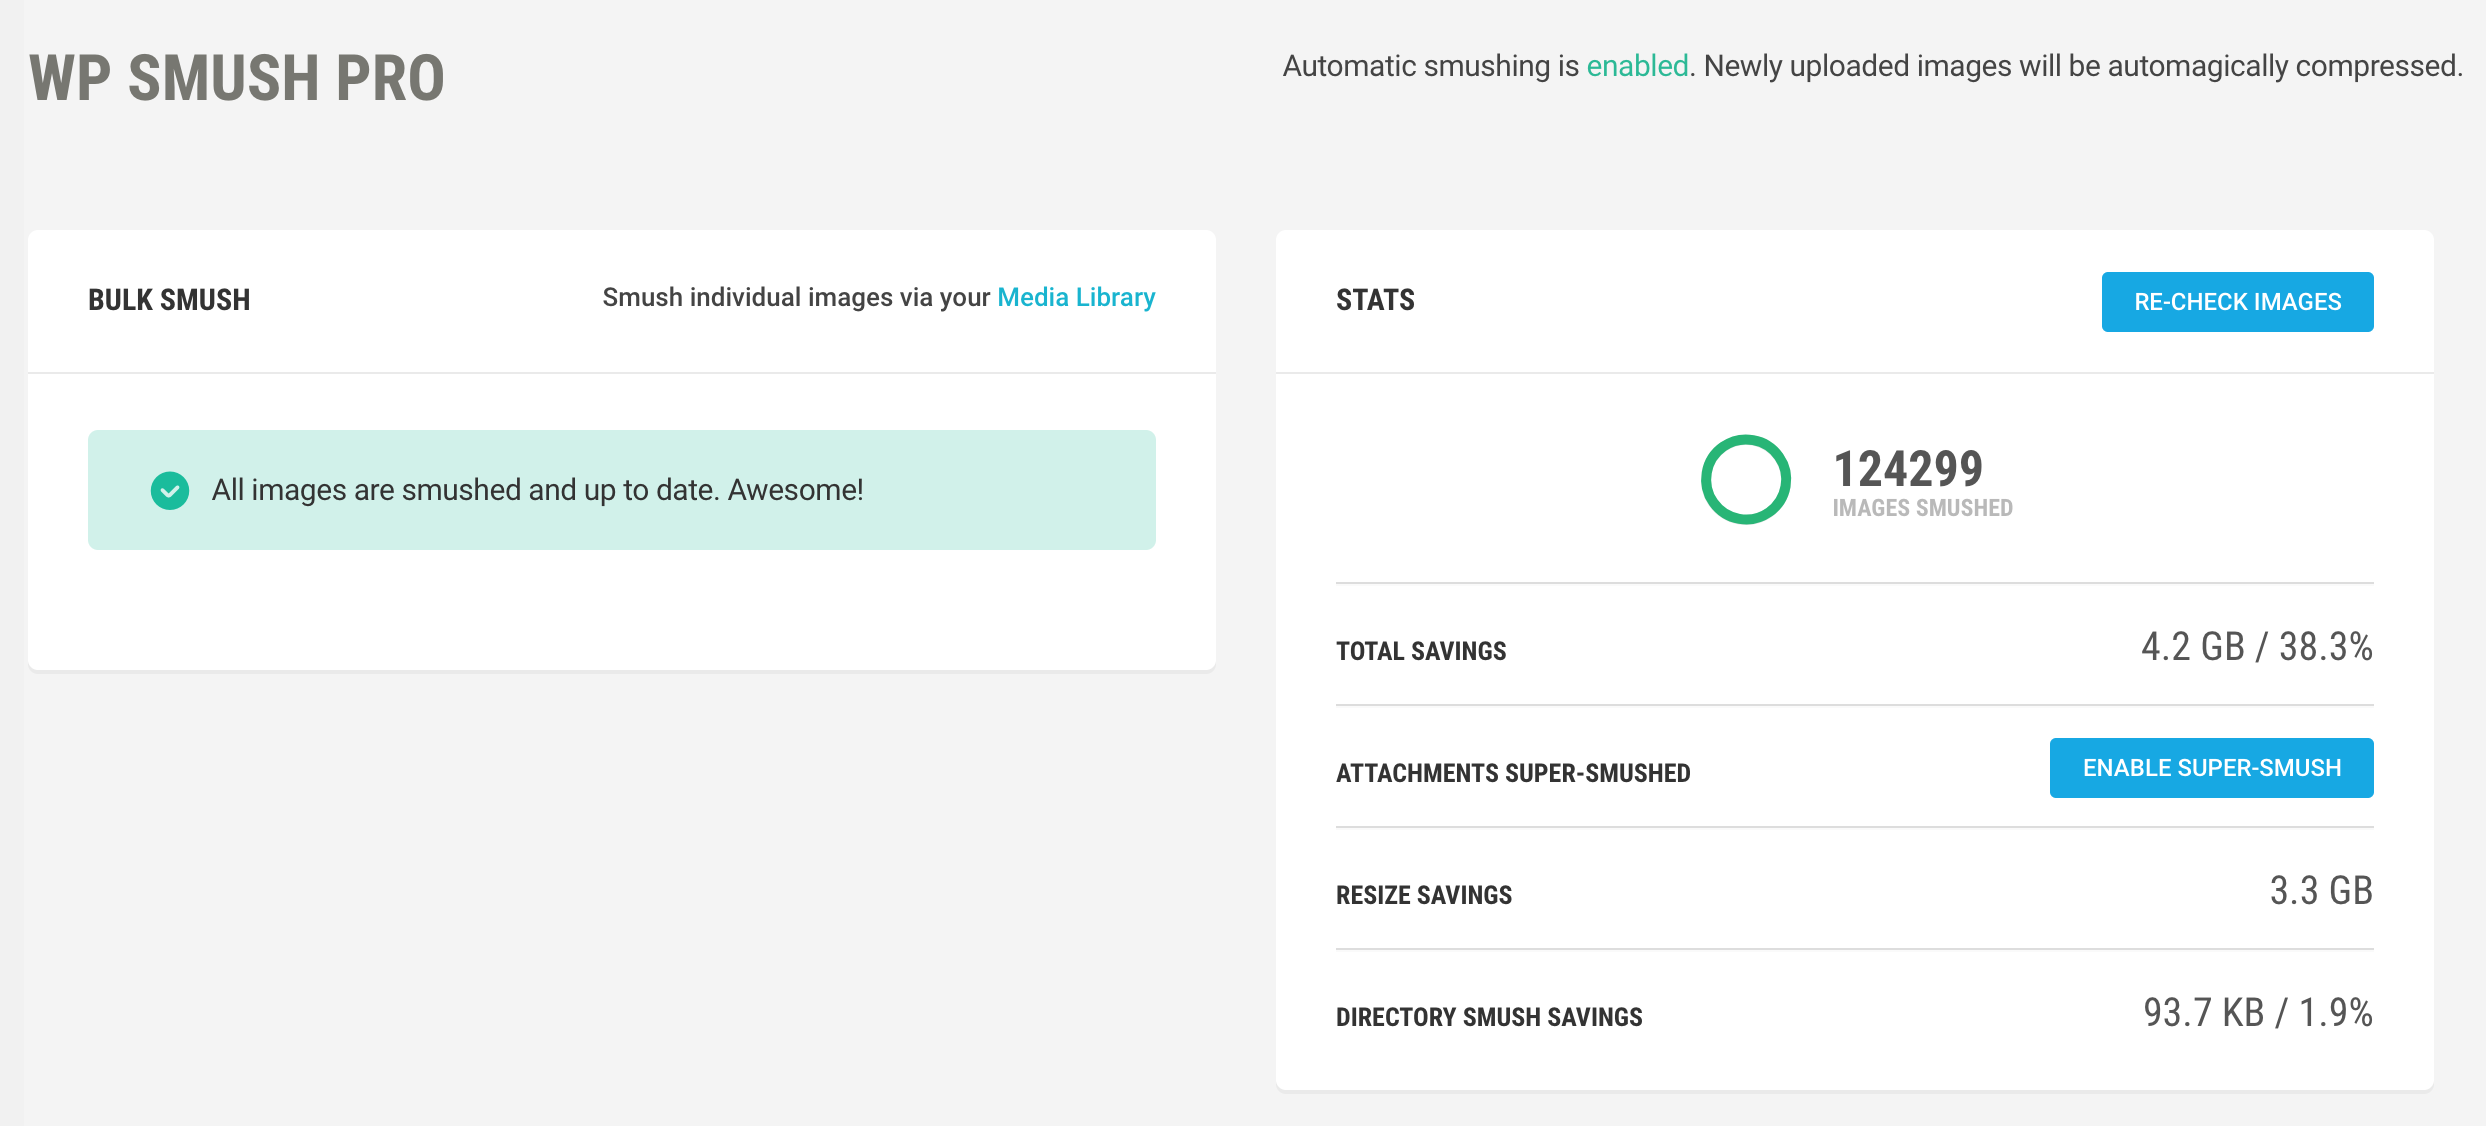Viewport: 2486px width, 1126px height.
Task: Click the WP SMUSH PRO page title
Action: [x=237, y=78]
